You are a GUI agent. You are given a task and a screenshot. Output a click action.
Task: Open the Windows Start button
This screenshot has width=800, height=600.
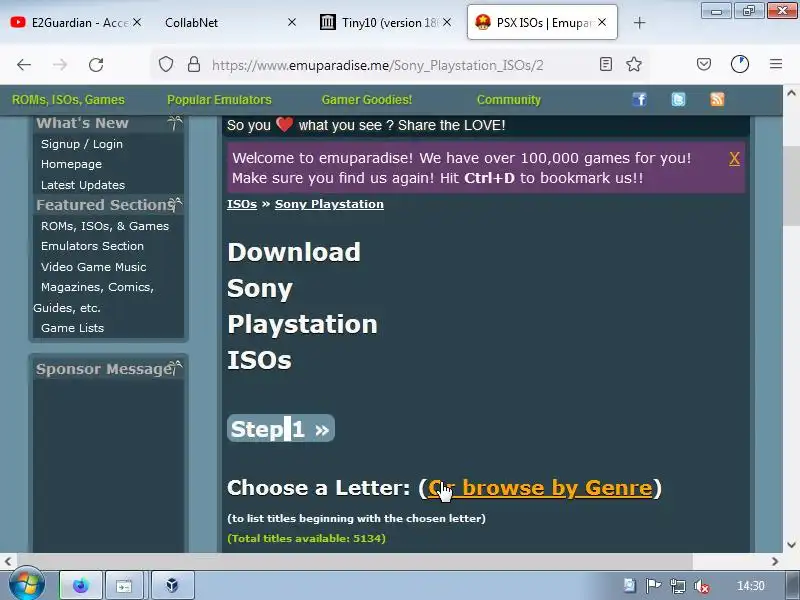pos(27,585)
